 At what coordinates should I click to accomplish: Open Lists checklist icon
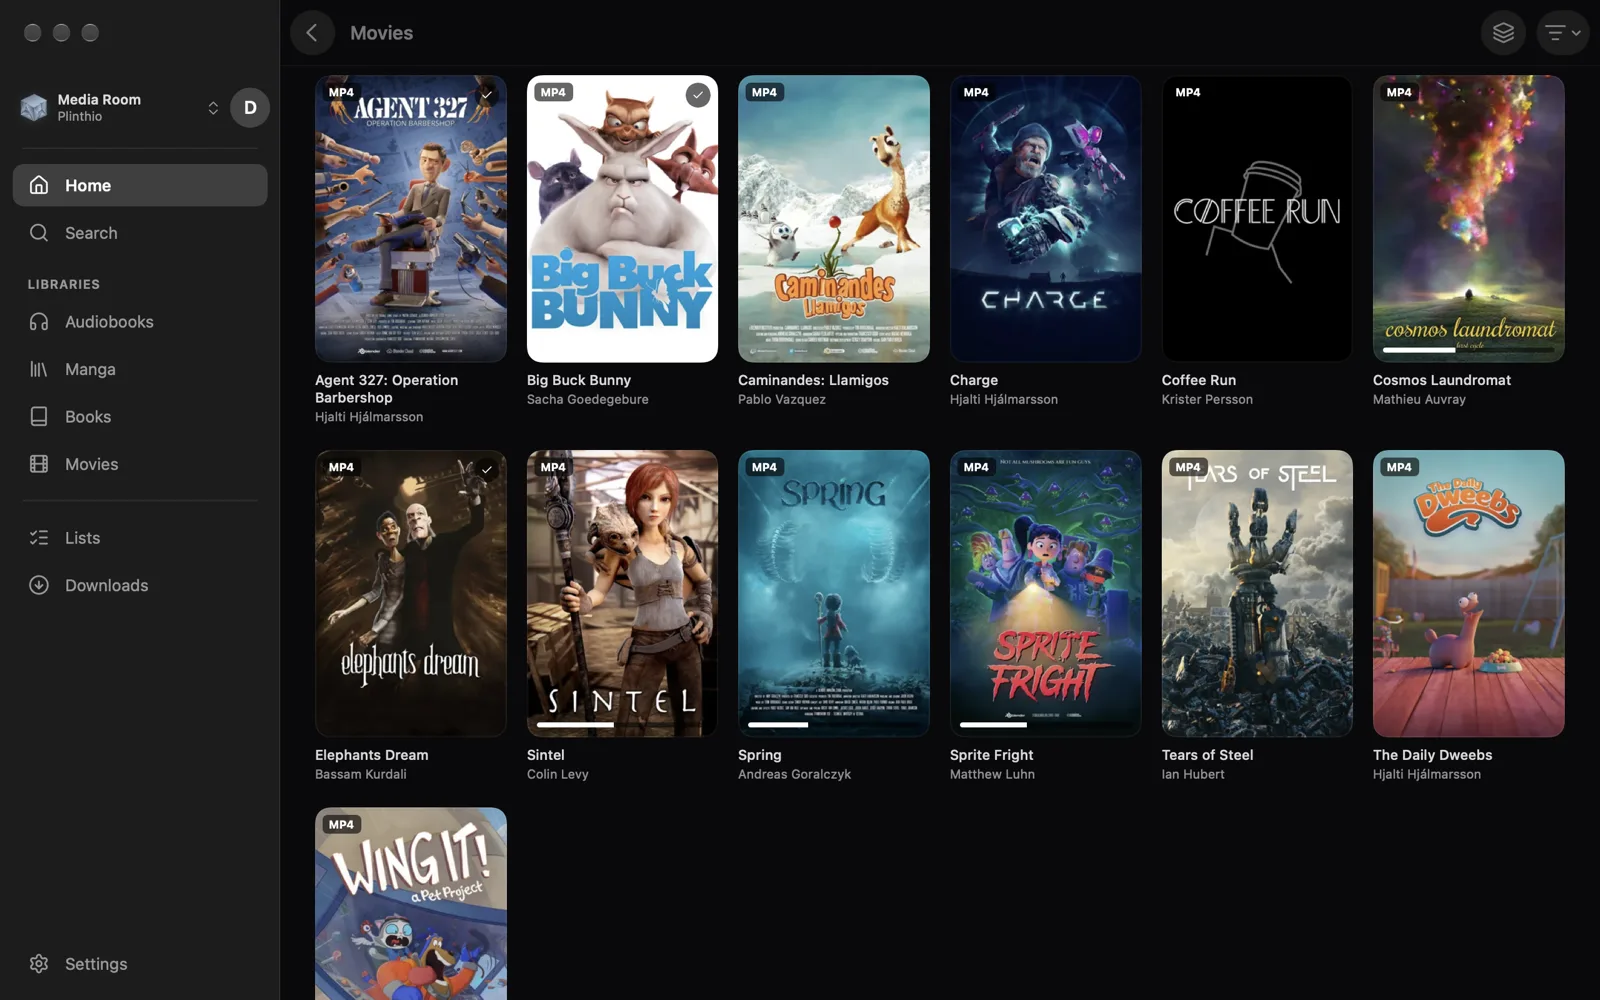click(39, 538)
